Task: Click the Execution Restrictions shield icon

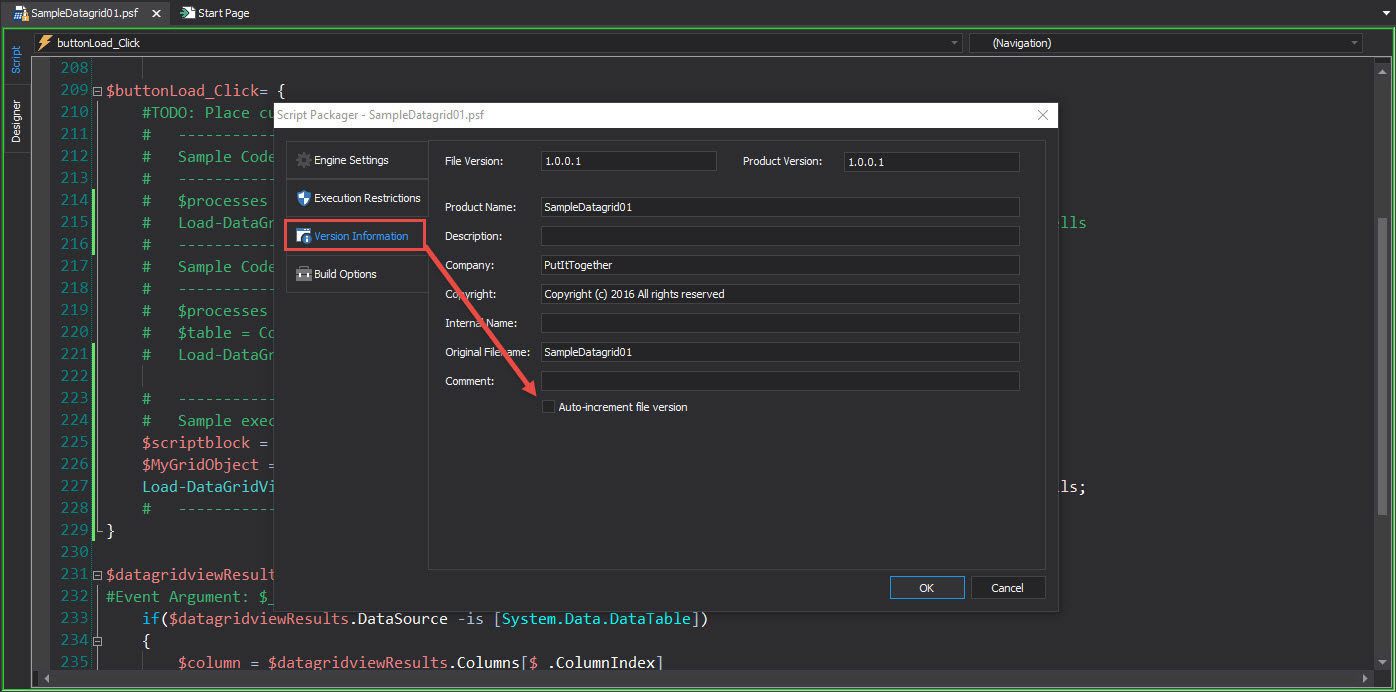Action: pos(304,198)
